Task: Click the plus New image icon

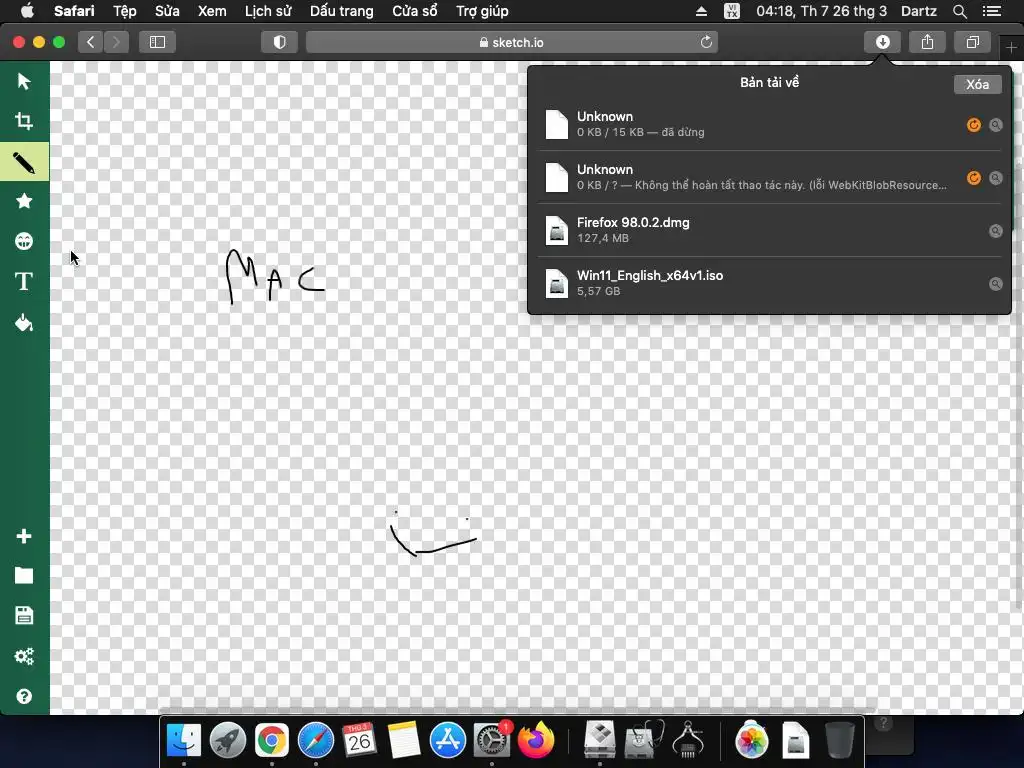Action: [24, 536]
